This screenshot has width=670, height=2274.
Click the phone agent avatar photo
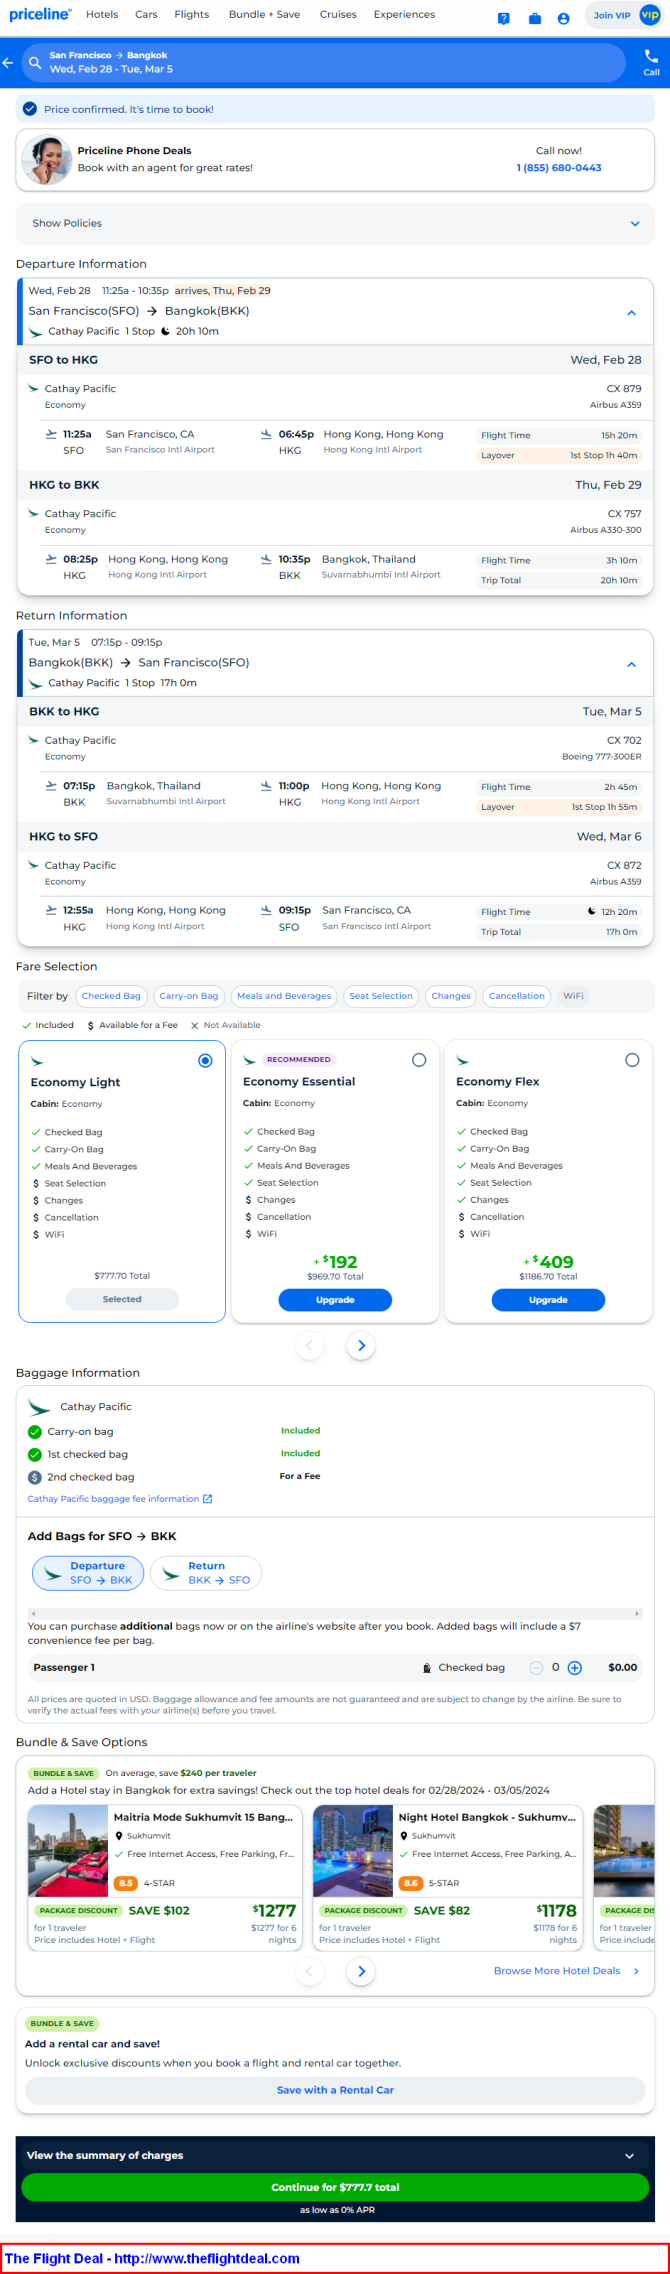coord(46,160)
